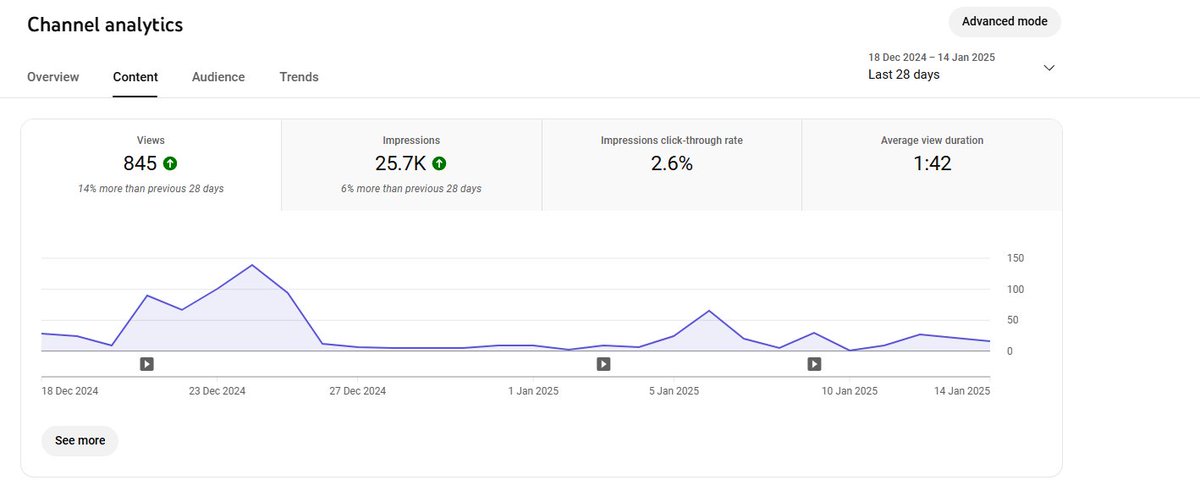This screenshot has height=486, width=1200.
Task: Click the 100 y-axis value
Action: click(1016, 289)
